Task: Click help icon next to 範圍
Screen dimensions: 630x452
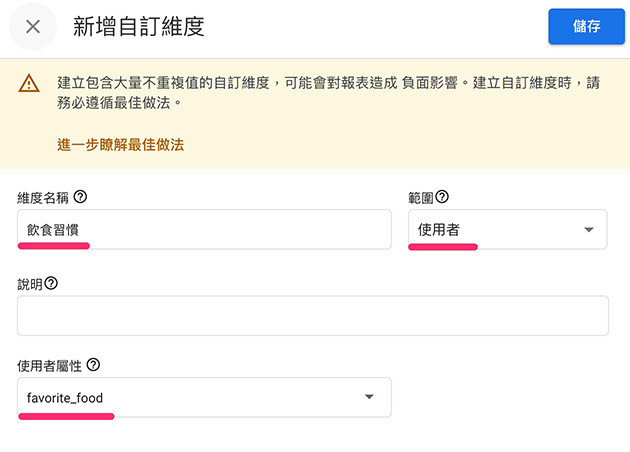Action: (442, 197)
